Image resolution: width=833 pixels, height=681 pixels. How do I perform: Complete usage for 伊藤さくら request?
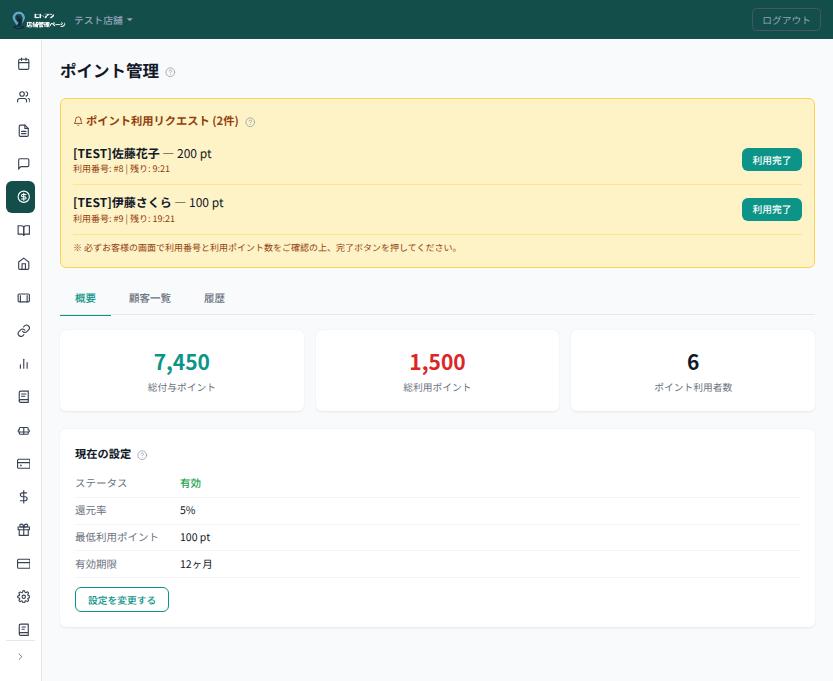pos(771,209)
